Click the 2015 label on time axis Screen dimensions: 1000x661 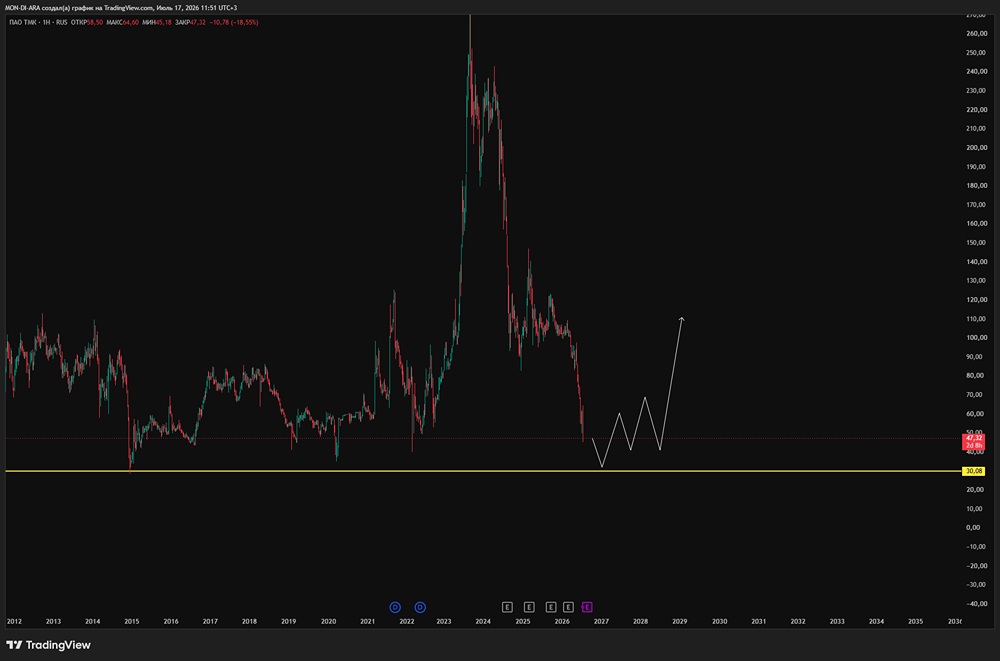(x=131, y=621)
